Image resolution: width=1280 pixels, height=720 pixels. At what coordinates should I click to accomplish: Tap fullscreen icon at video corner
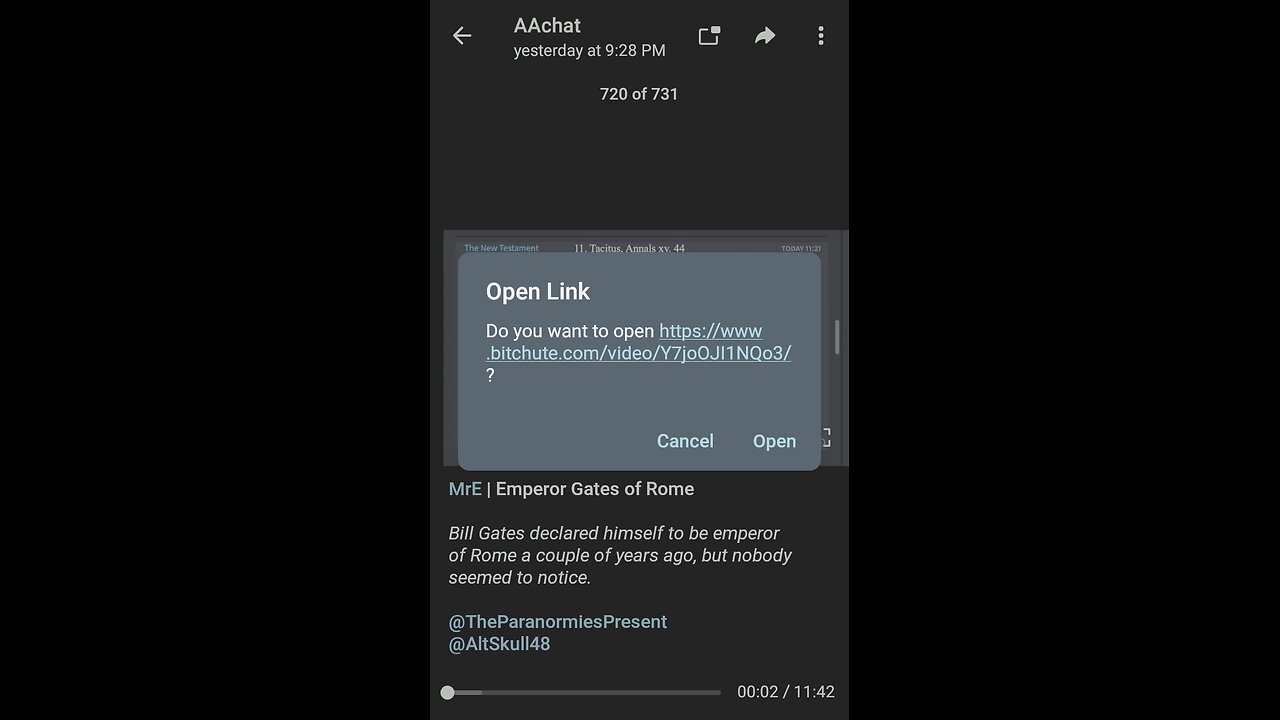point(825,437)
